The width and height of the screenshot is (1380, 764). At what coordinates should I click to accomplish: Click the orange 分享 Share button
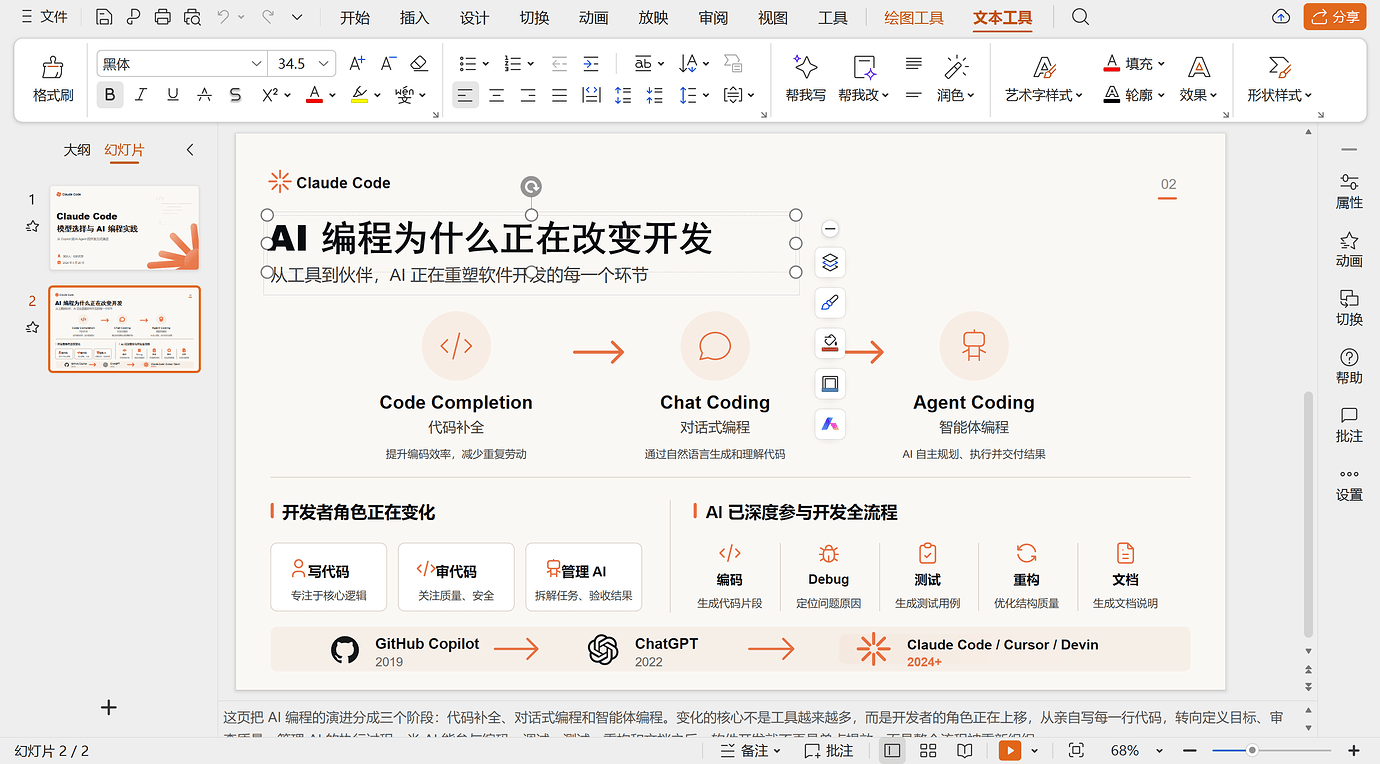pos(1335,17)
